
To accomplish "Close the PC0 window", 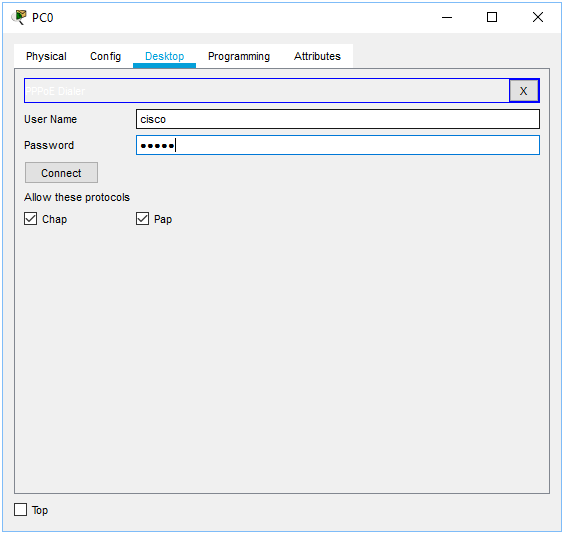I will click(538, 17).
